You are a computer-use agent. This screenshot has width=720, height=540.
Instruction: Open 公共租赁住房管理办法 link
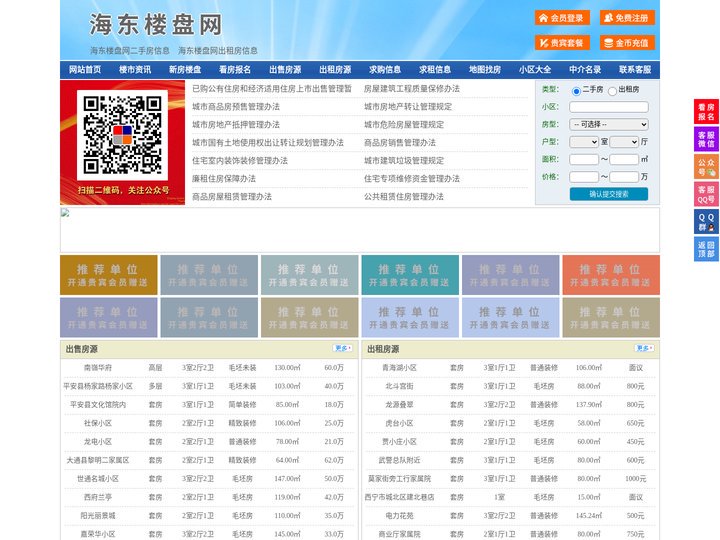pyautogui.click(x=404, y=197)
